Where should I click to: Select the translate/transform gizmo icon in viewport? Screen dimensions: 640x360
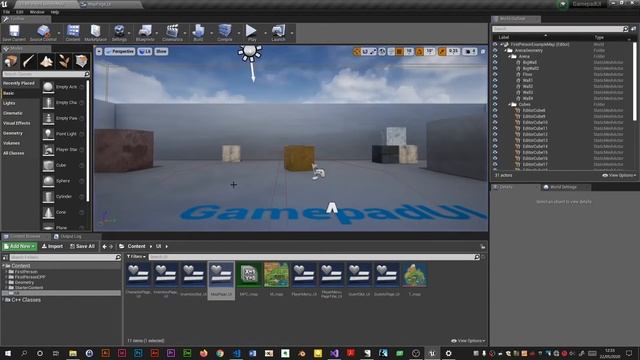(x=357, y=51)
